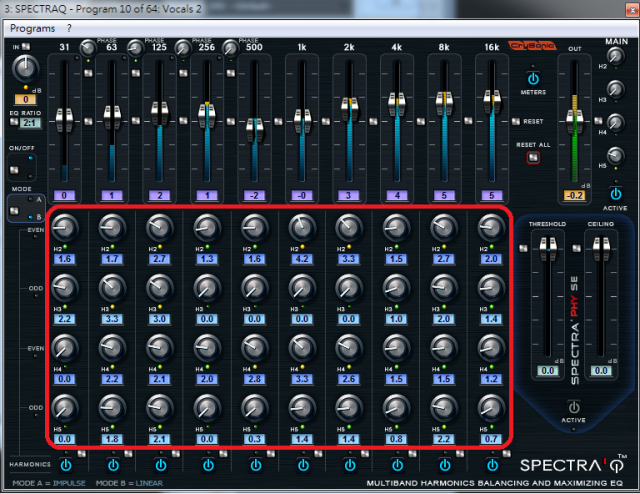The height and width of the screenshot is (494, 640).
Task: Click the PHASE knob next to 125
Action: 135,49
